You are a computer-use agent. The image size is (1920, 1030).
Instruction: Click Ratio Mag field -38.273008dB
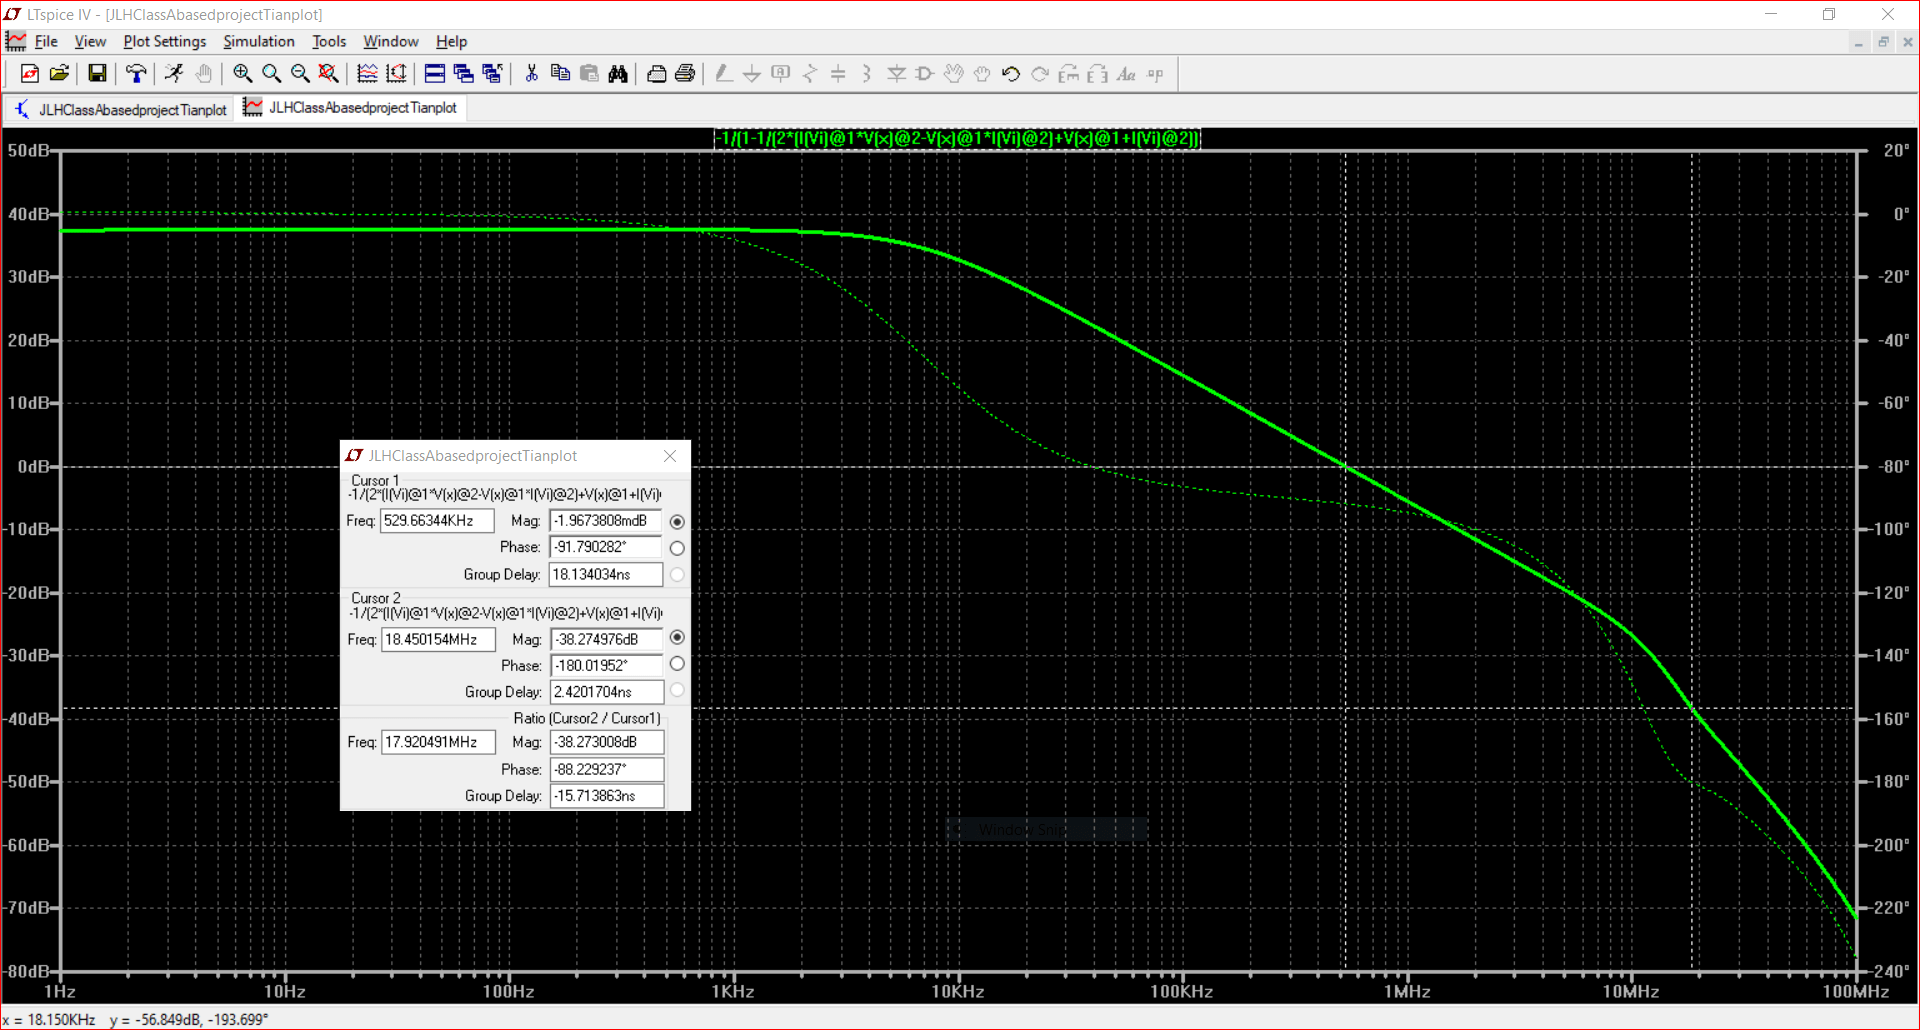tap(607, 742)
